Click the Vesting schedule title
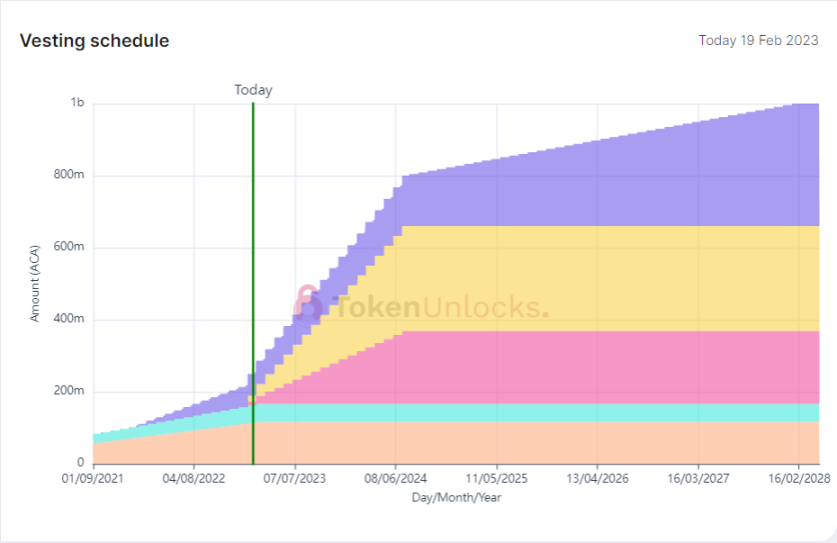Screen dimensions: 837x543 coord(94,41)
